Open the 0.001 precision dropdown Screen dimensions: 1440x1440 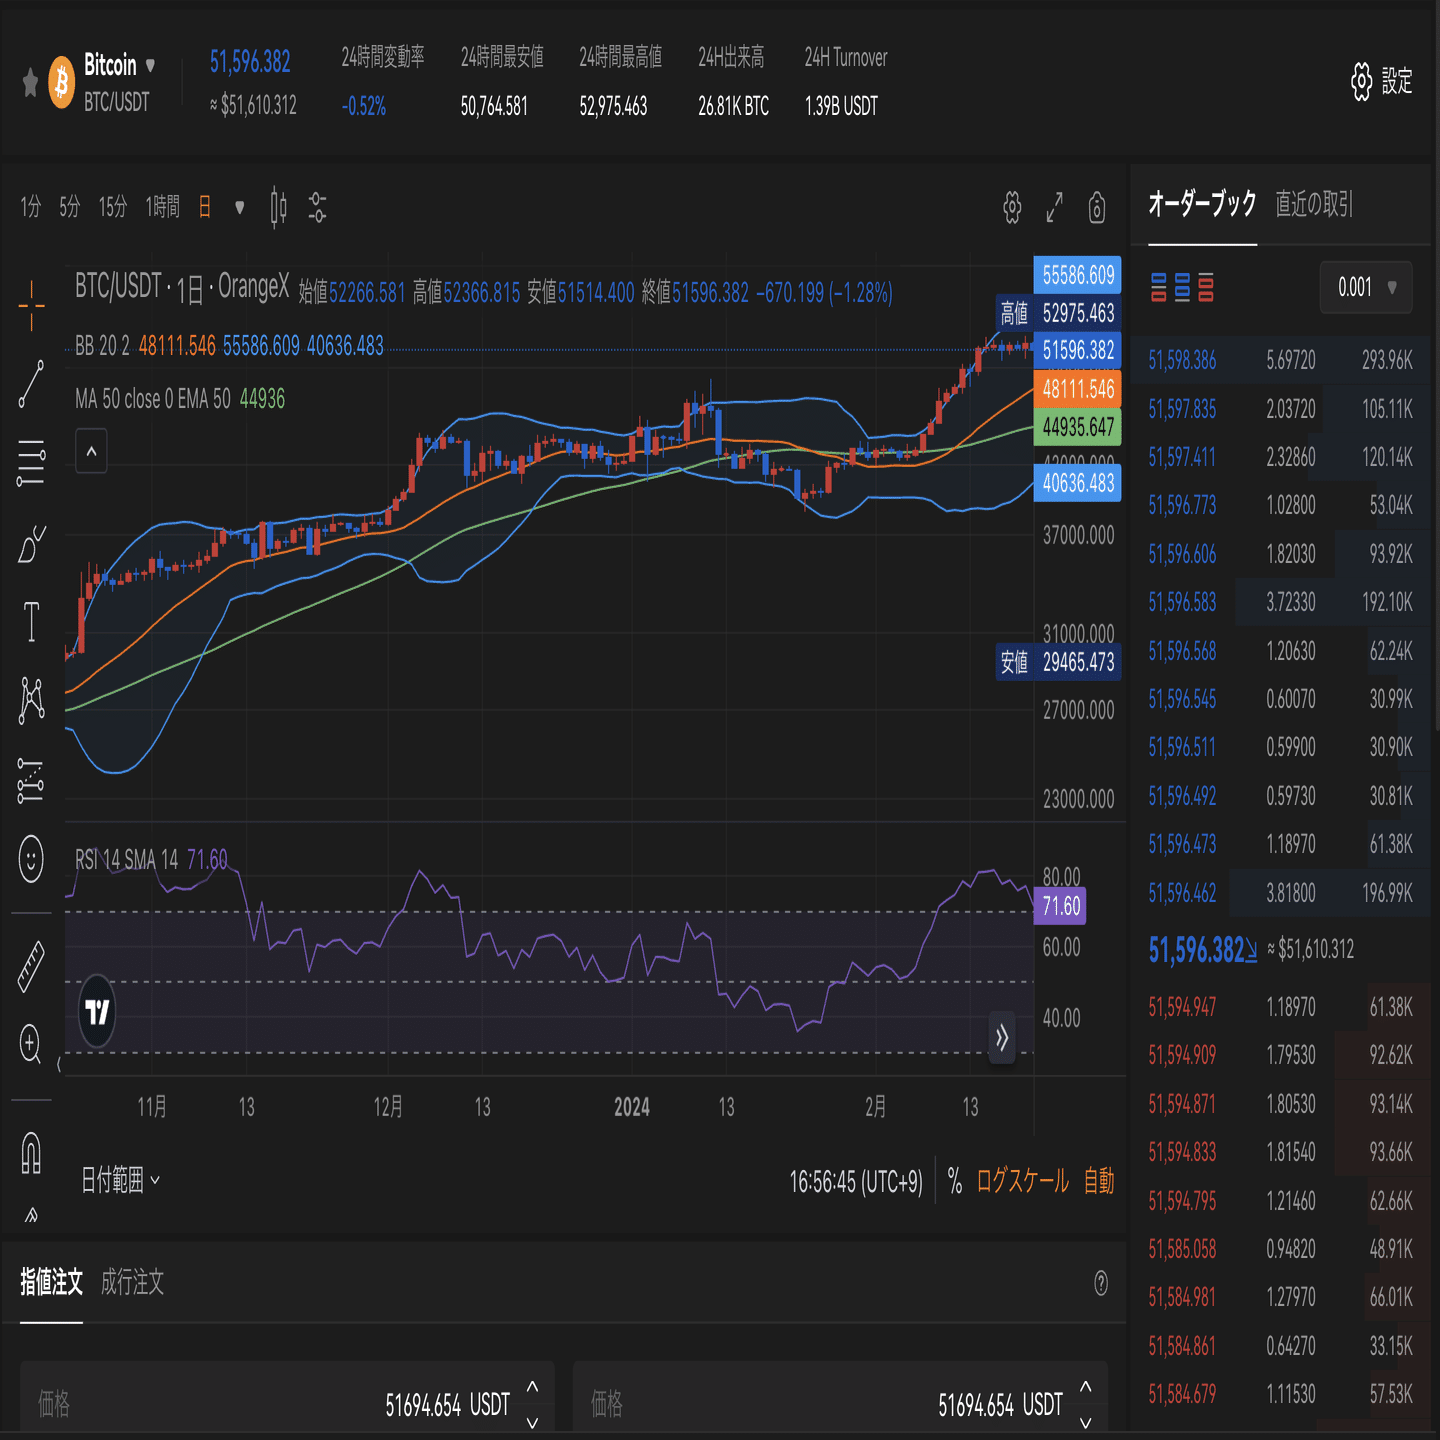pos(1365,286)
